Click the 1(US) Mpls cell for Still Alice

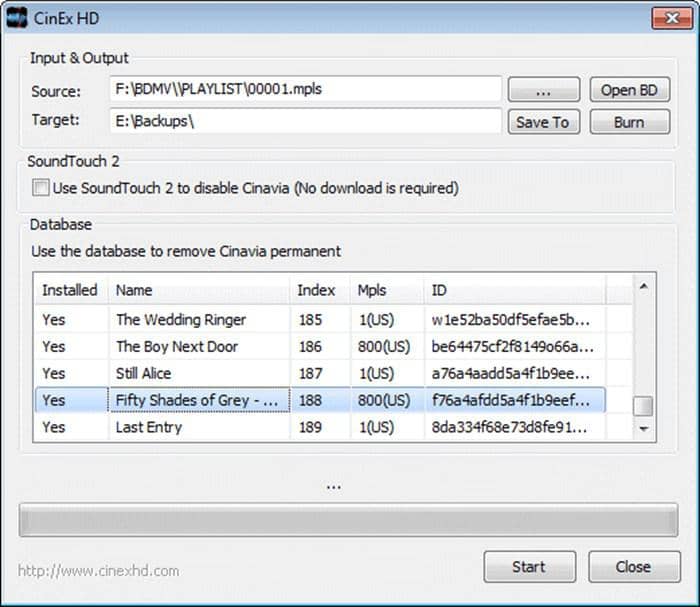pyautogui.click(x=377, y=373)
